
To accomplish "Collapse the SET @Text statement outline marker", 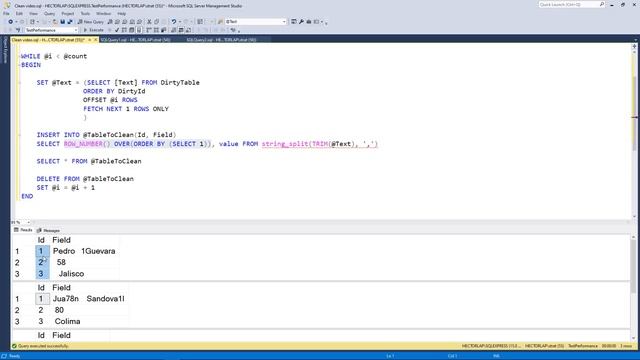I will pyautogui.click(x=19, y=82).
